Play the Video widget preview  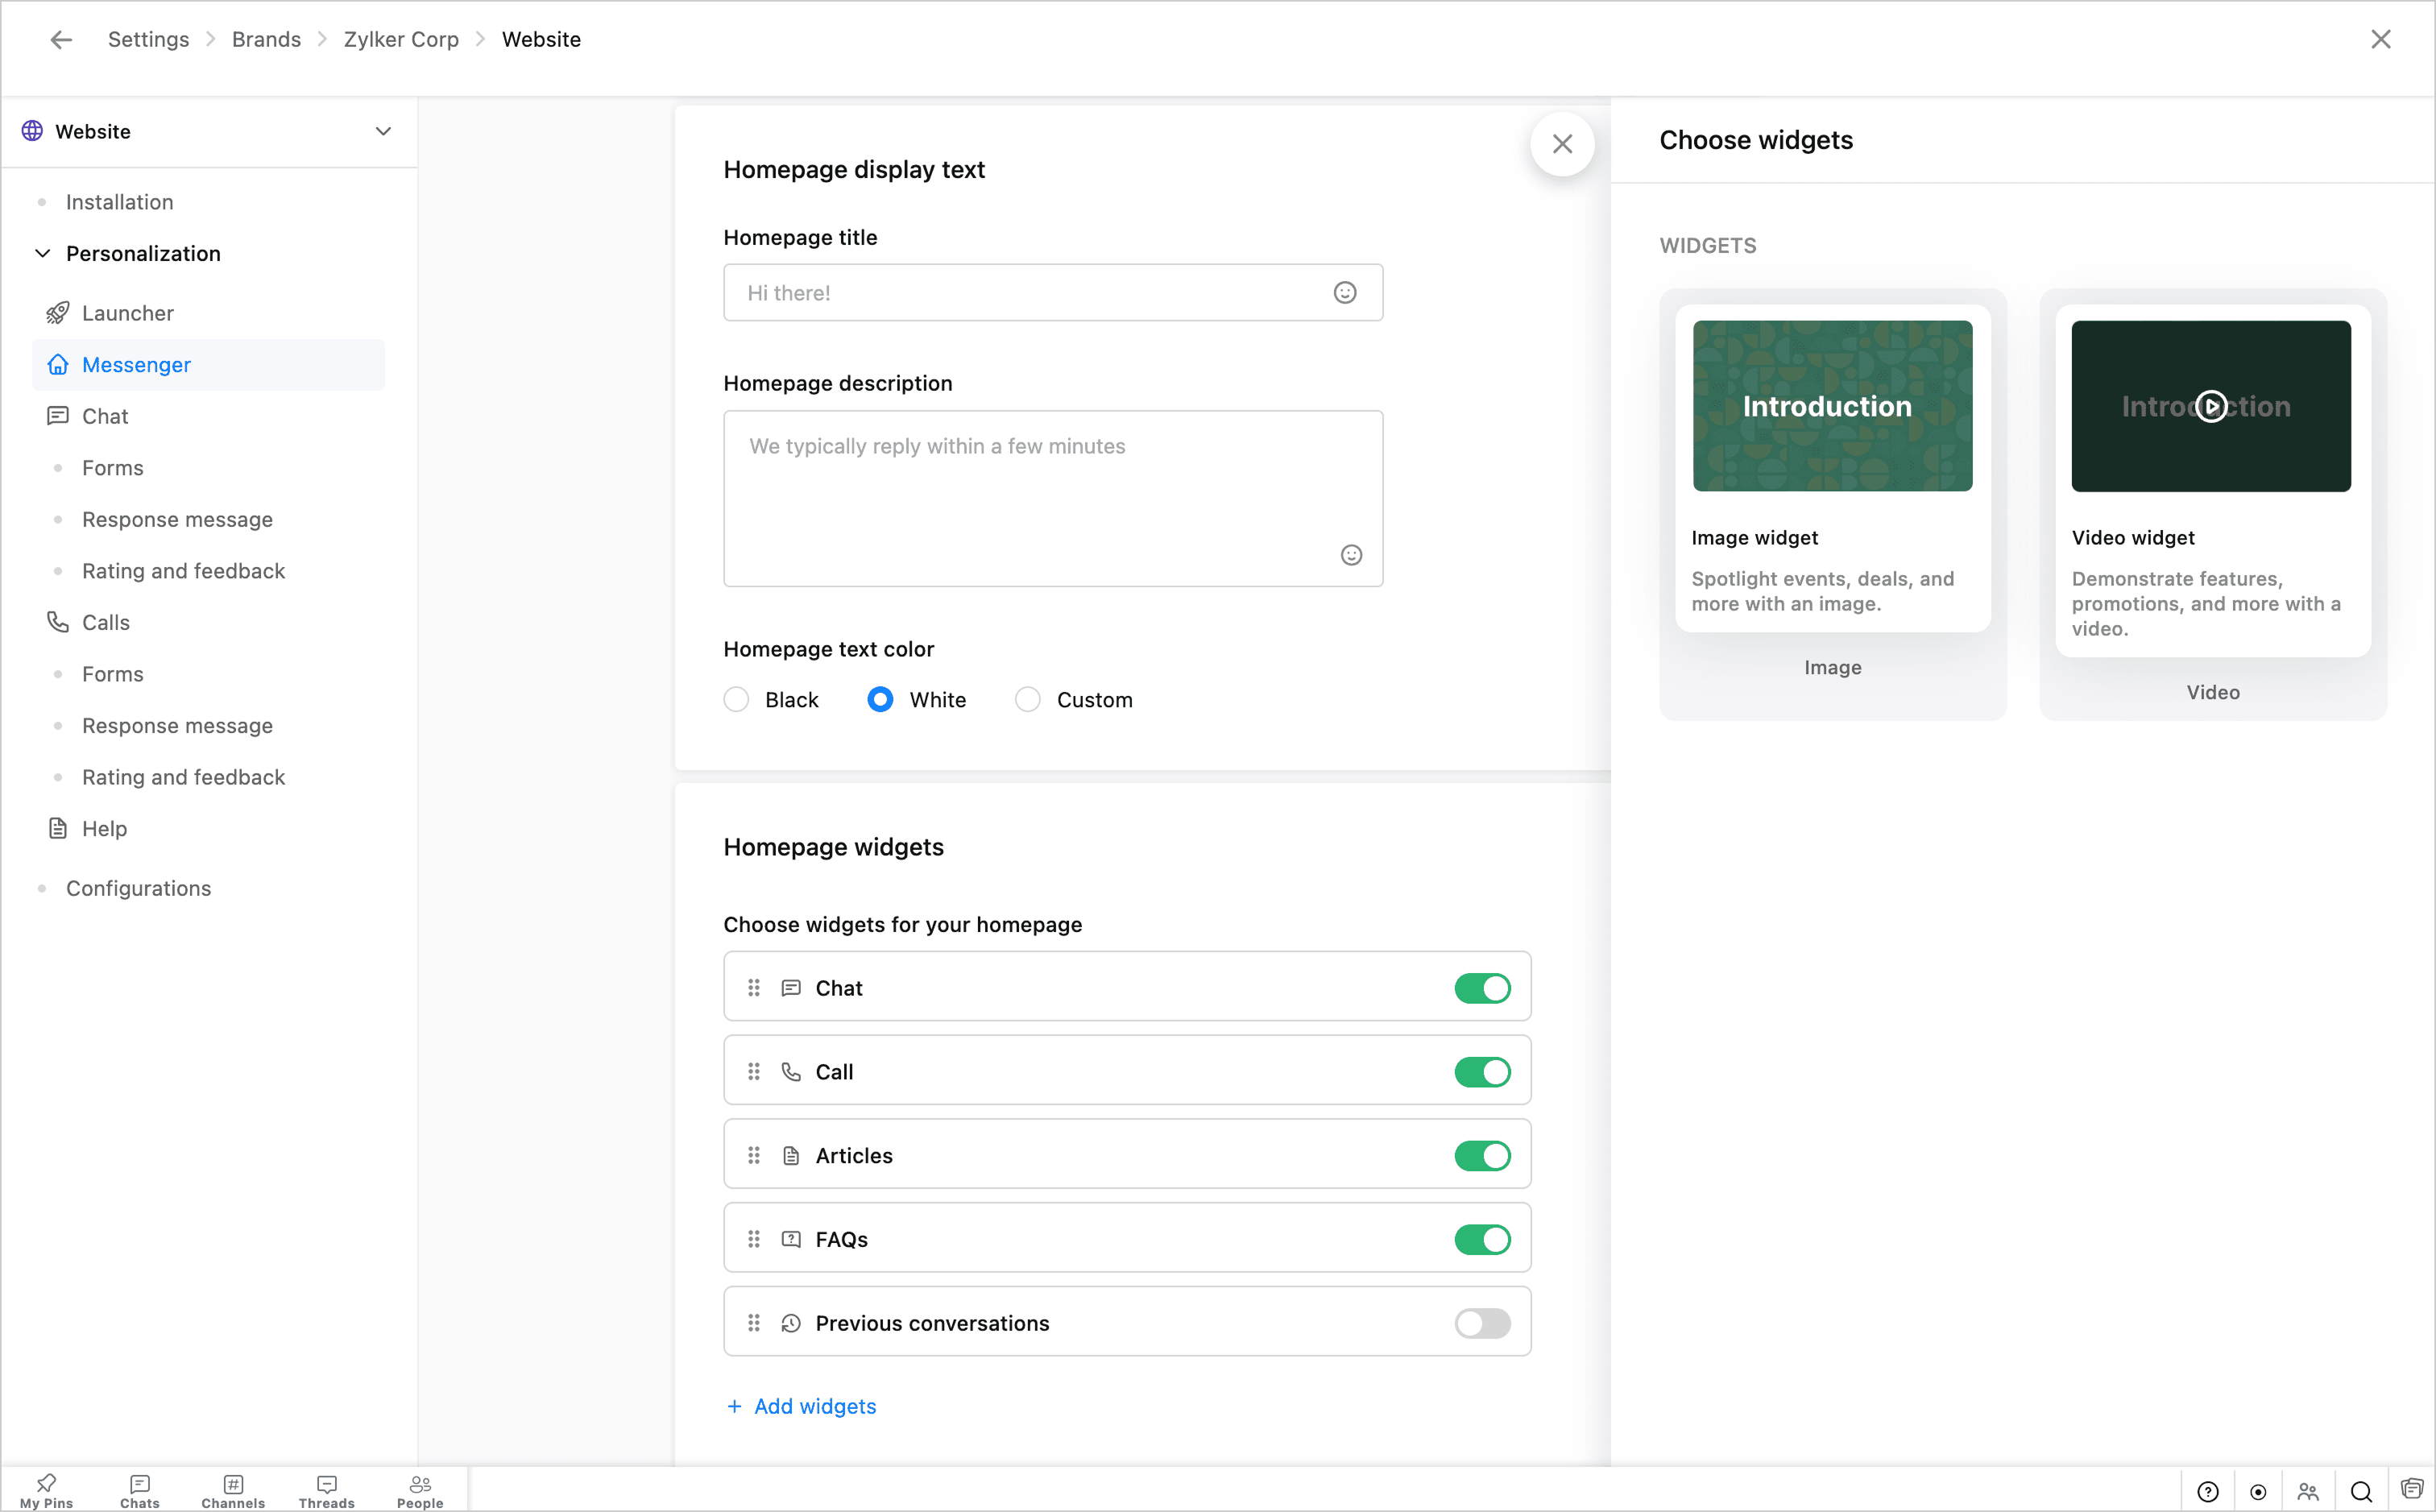(2210, 406)
